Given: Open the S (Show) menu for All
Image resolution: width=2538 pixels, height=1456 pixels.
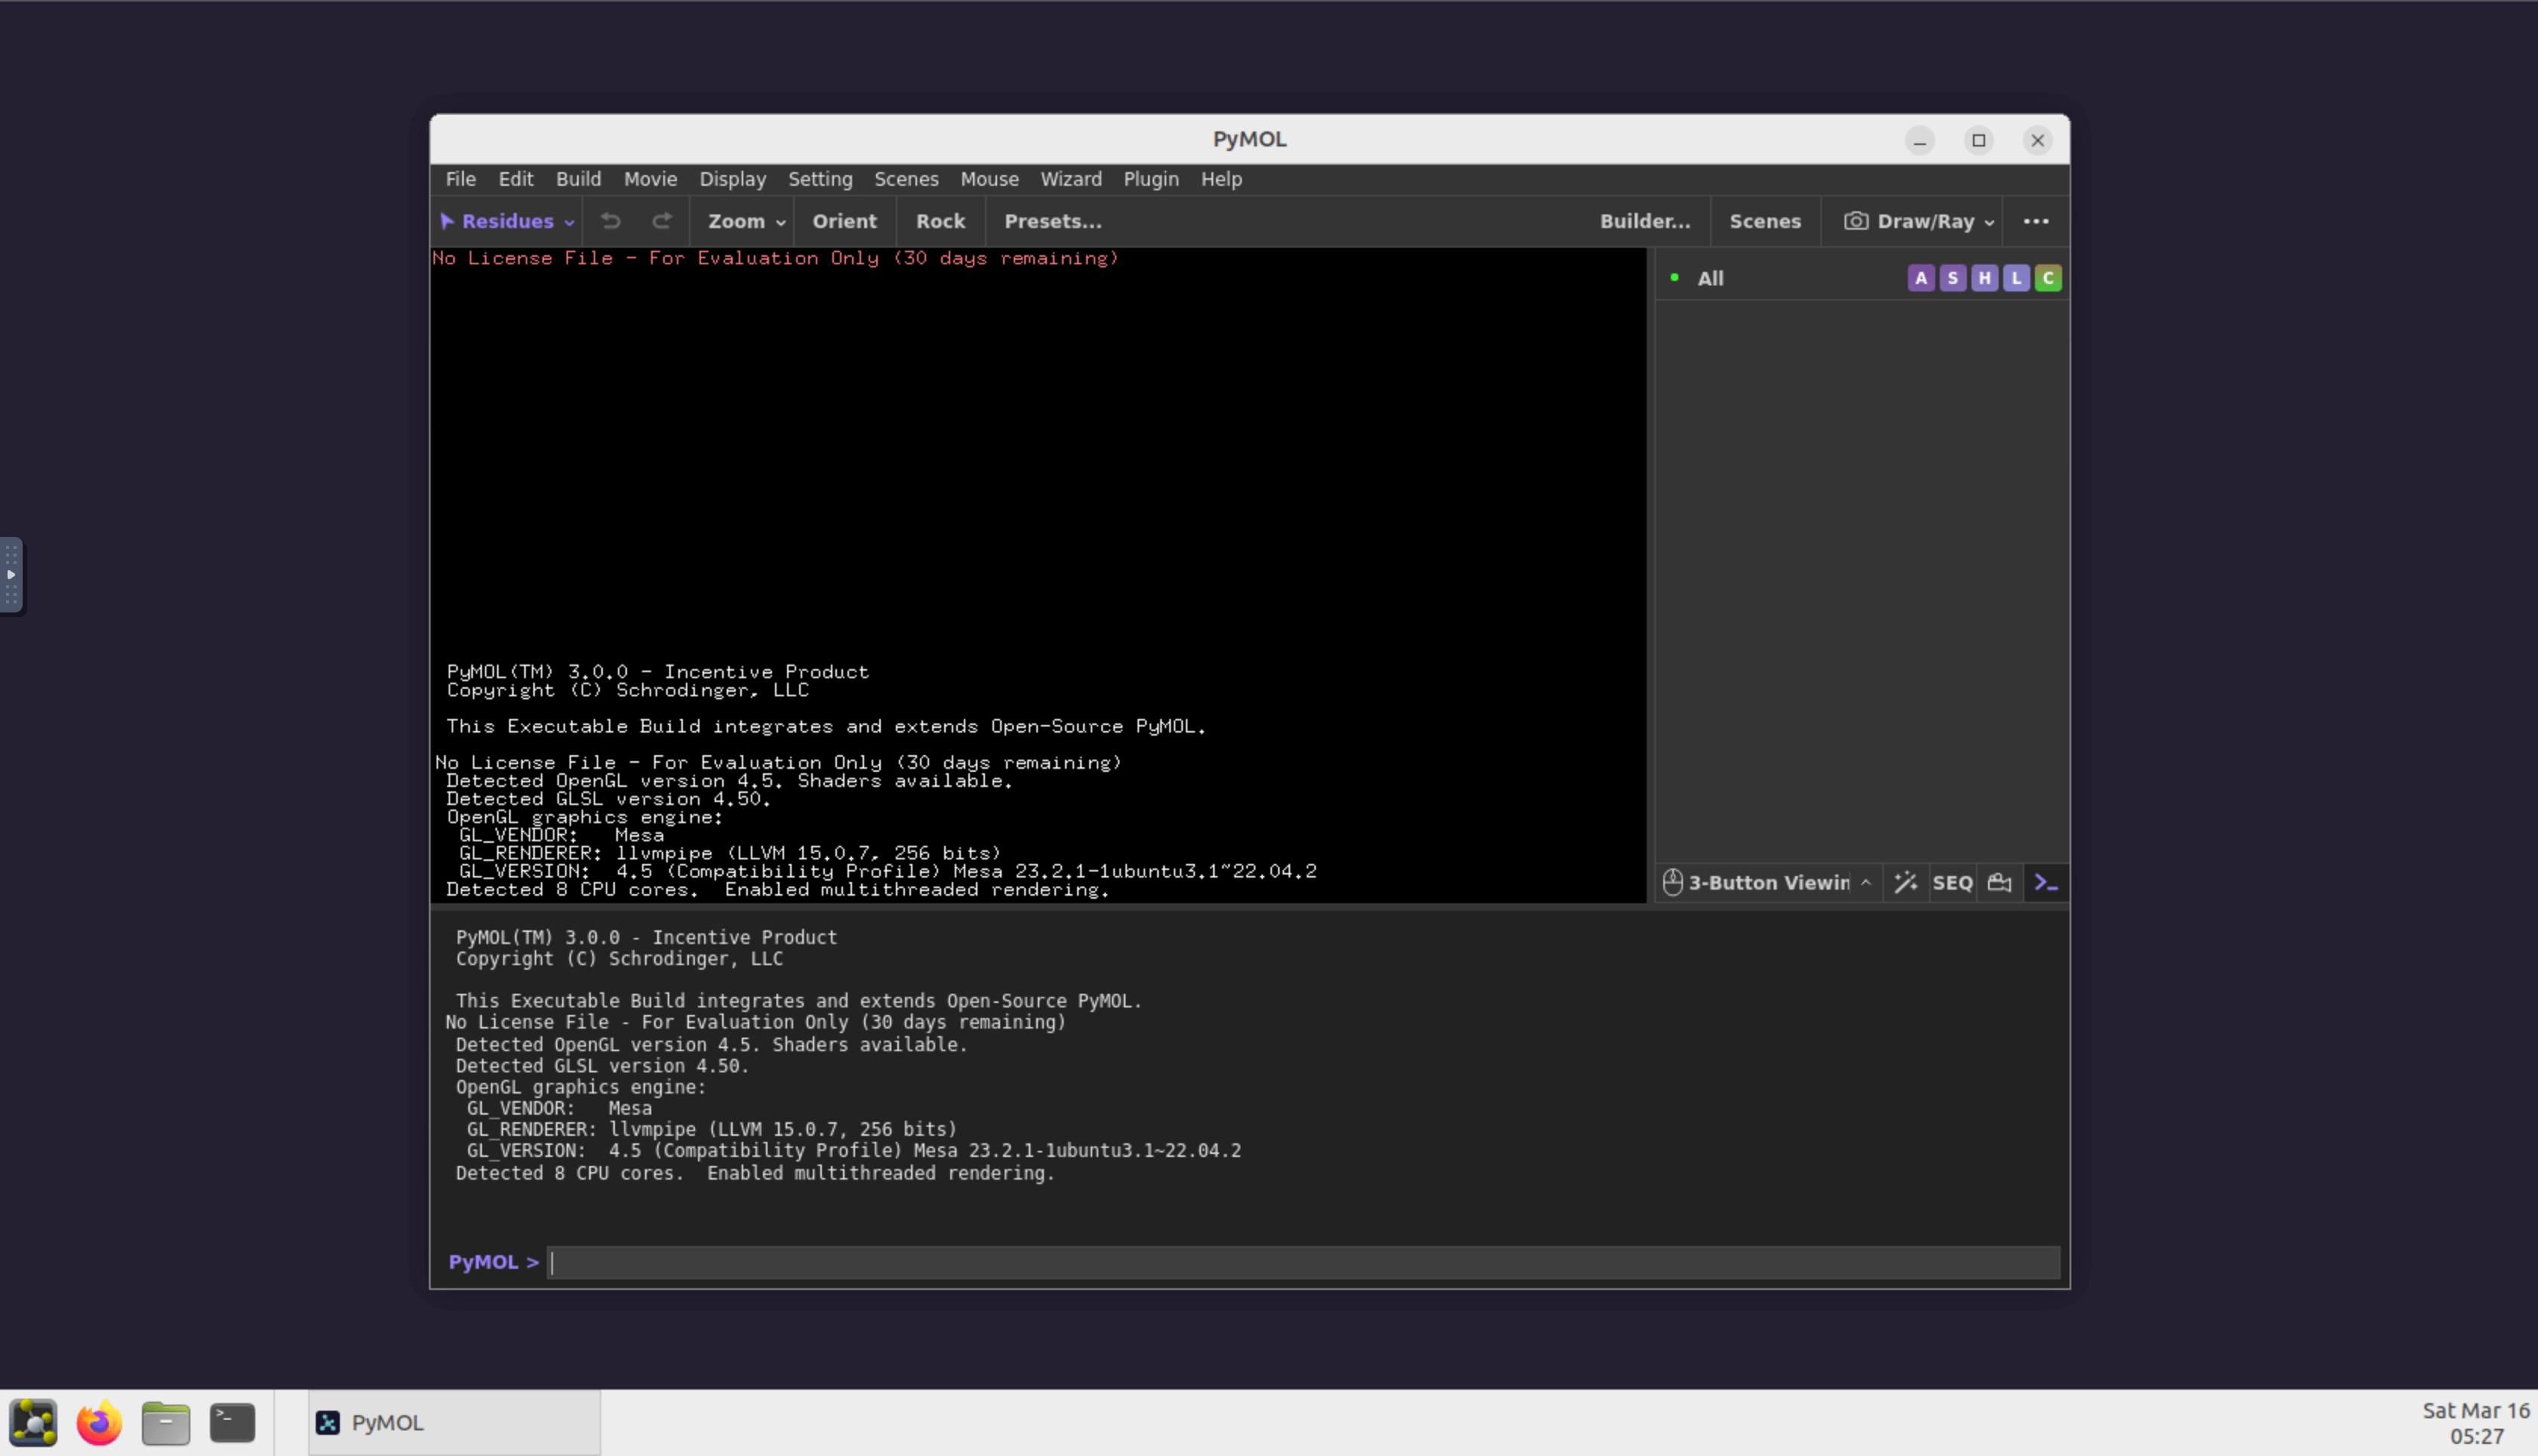Looking at the screenshot, I should click(x=1952, y=278).
